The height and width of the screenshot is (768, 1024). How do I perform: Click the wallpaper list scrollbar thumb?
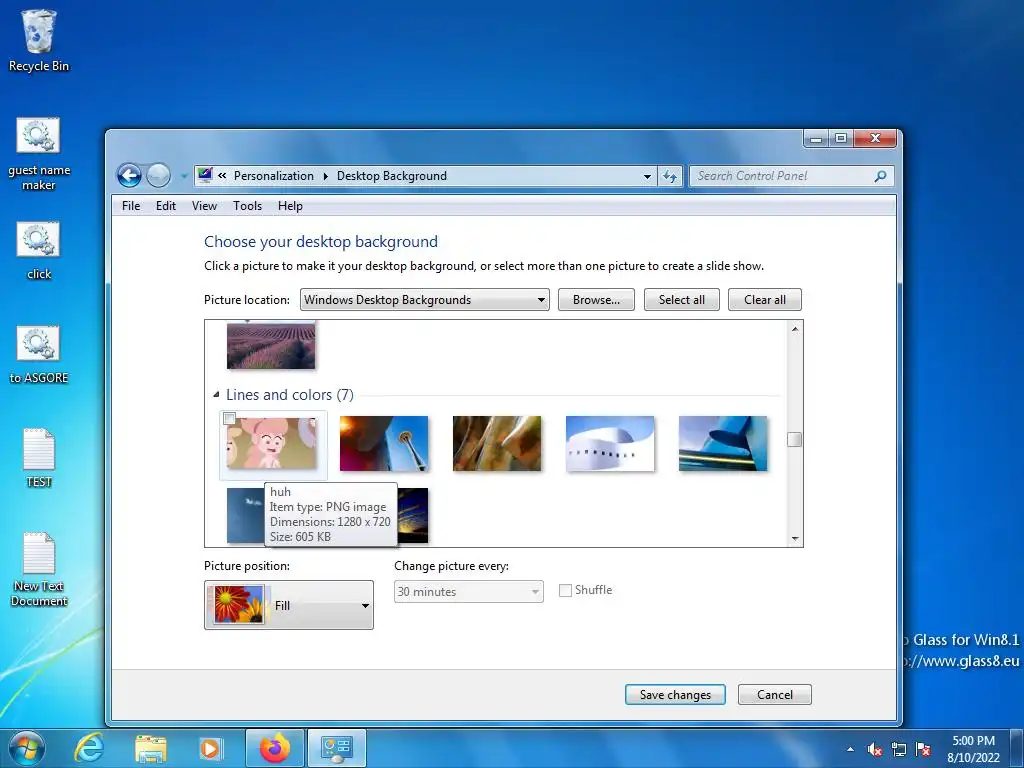tap(794, 440)
